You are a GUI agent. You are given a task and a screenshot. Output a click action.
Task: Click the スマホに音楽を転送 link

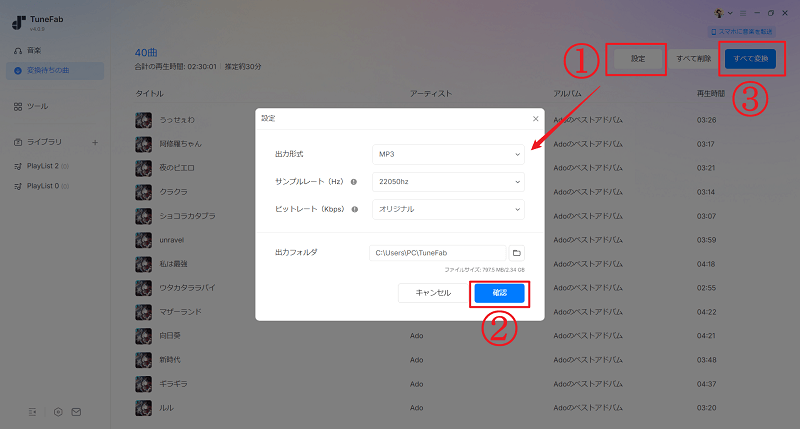click(741, 32)
